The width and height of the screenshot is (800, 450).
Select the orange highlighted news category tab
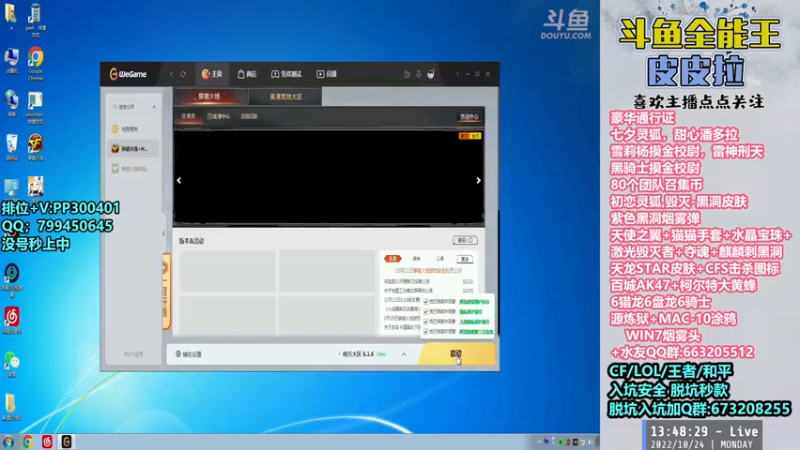pos(392,259)
